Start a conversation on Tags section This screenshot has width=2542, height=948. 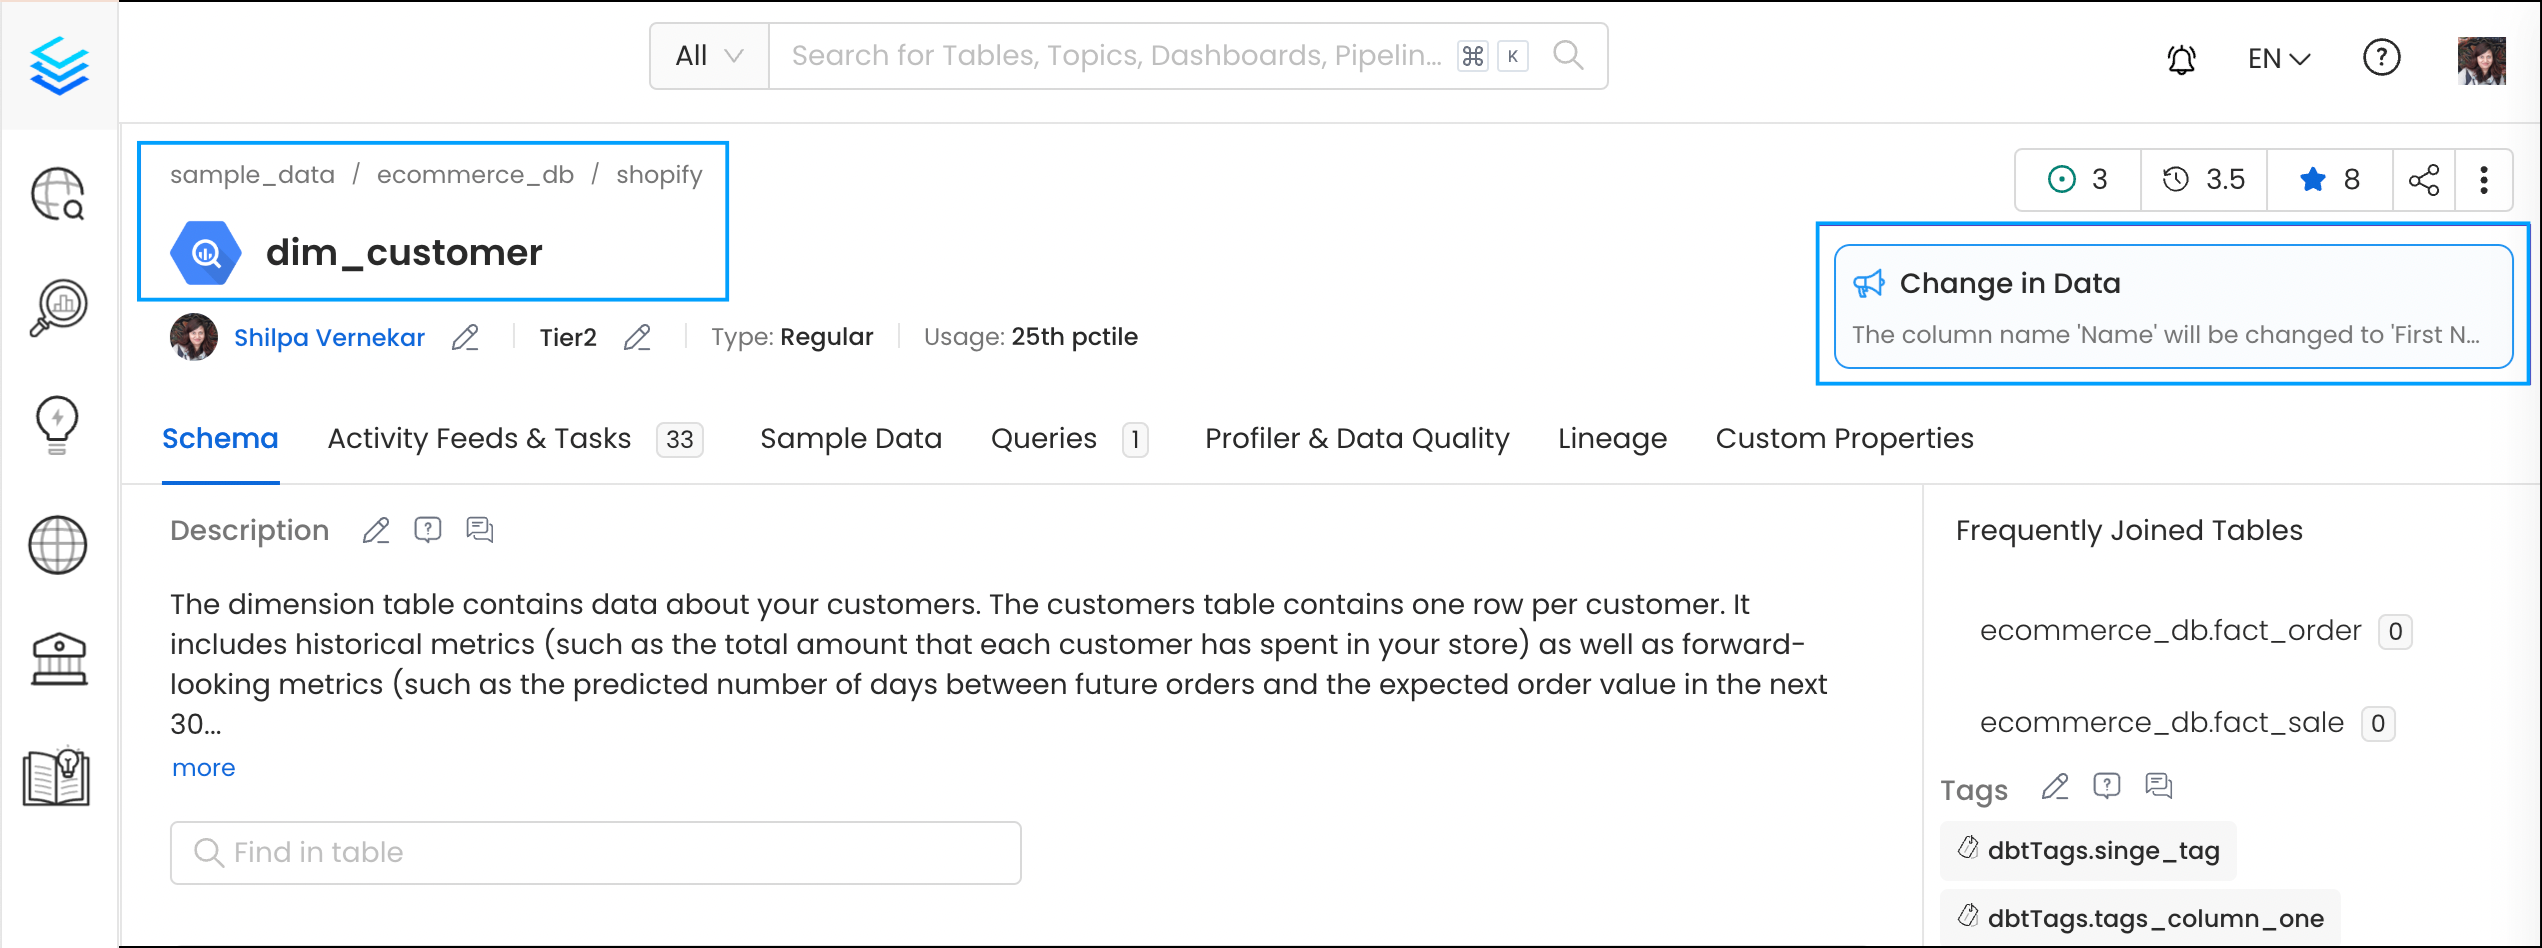2157,786
